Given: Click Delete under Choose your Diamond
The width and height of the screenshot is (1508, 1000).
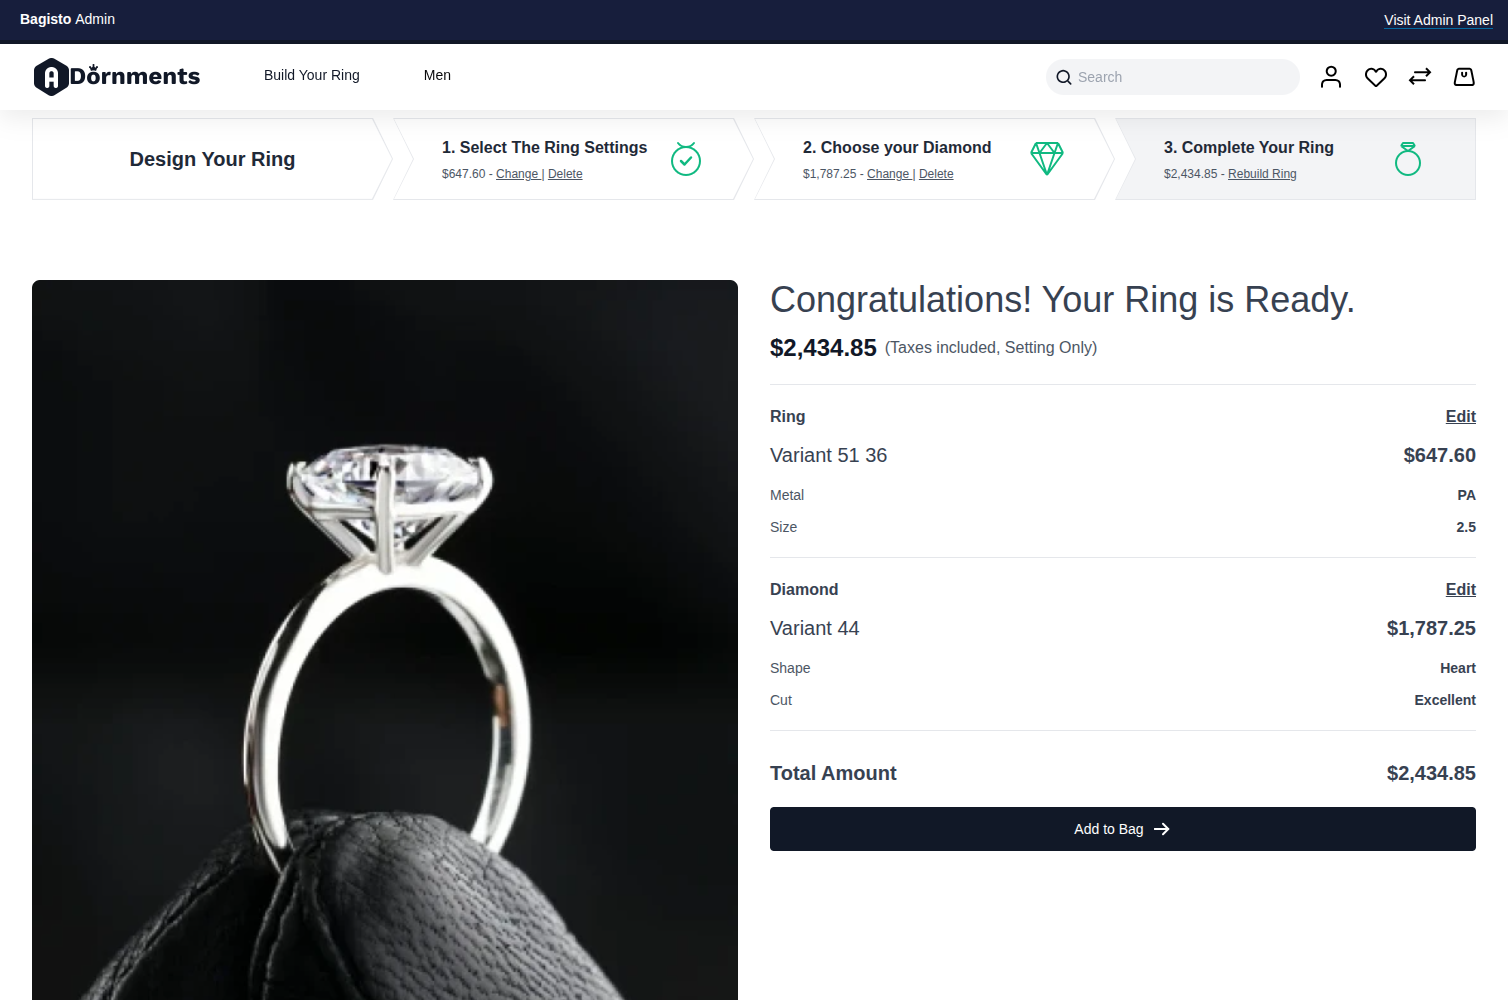Looking at the screenshot, I should pos(936,173).
